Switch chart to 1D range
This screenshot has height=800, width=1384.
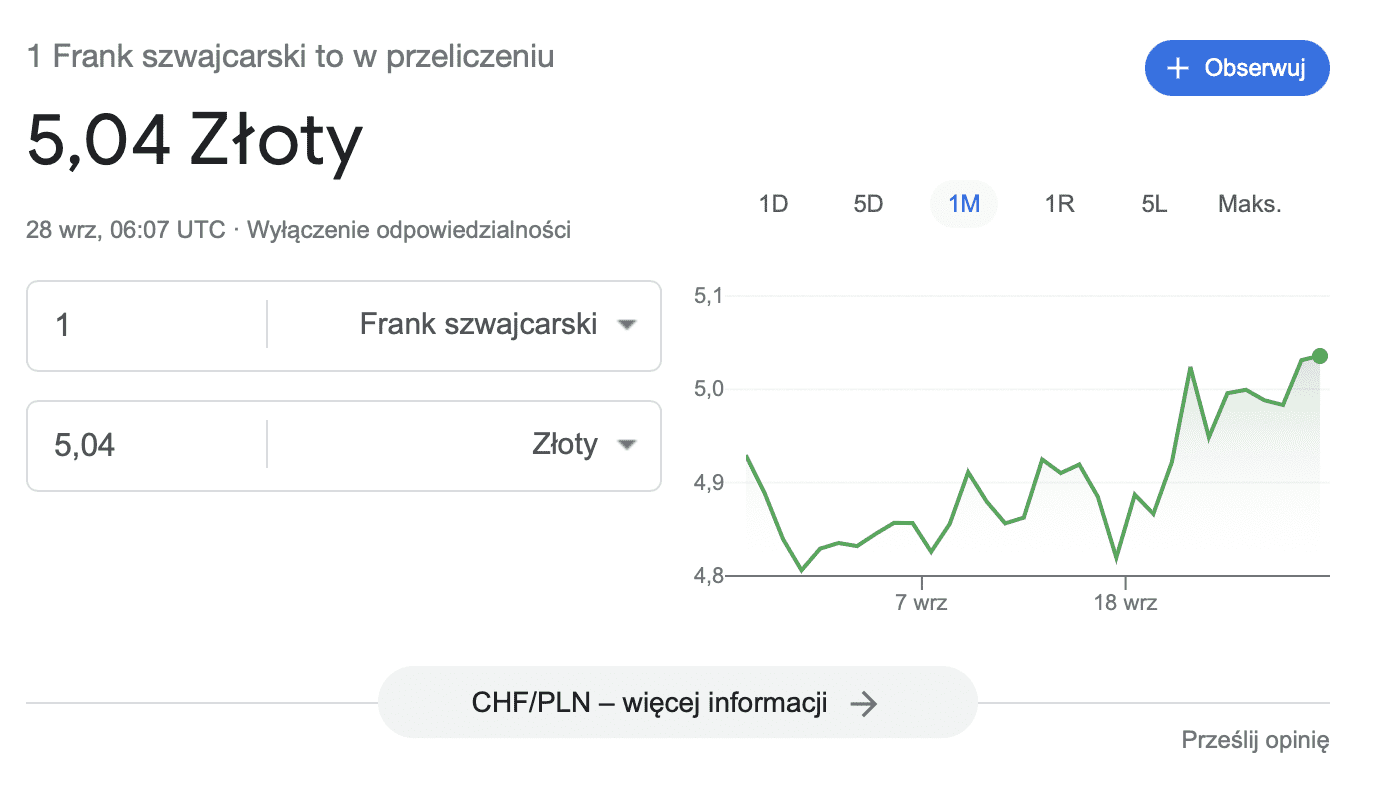[x=773, y=204]
